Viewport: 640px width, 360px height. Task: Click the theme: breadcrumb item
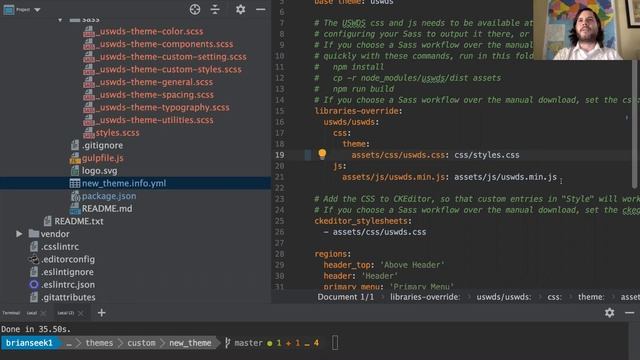pos(591,297)
